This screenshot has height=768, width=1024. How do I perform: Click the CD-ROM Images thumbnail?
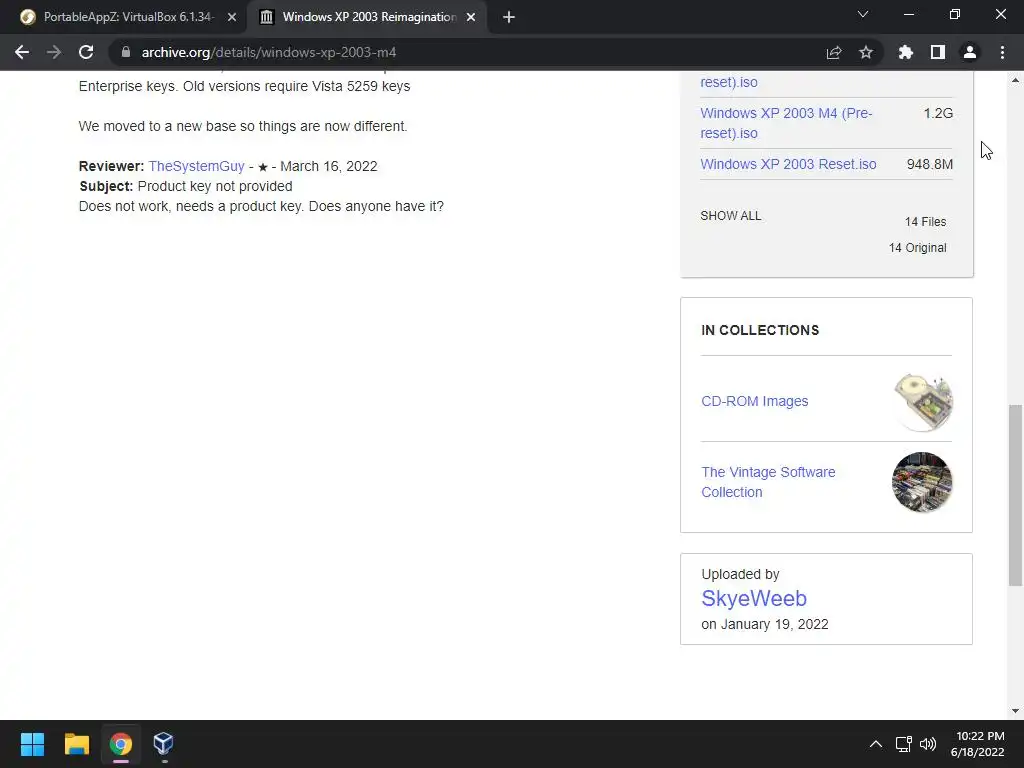pos(922,402)
